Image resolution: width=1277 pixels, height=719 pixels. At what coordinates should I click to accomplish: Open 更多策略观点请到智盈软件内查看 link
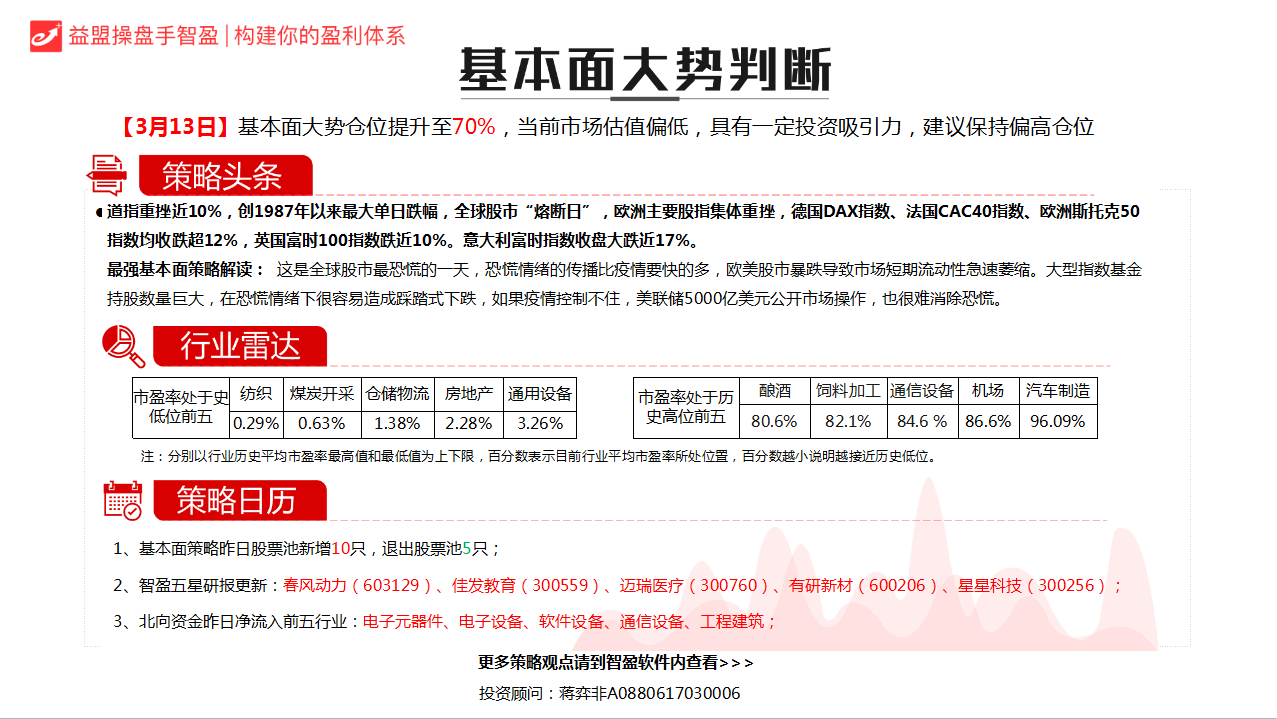pos(617,661)
